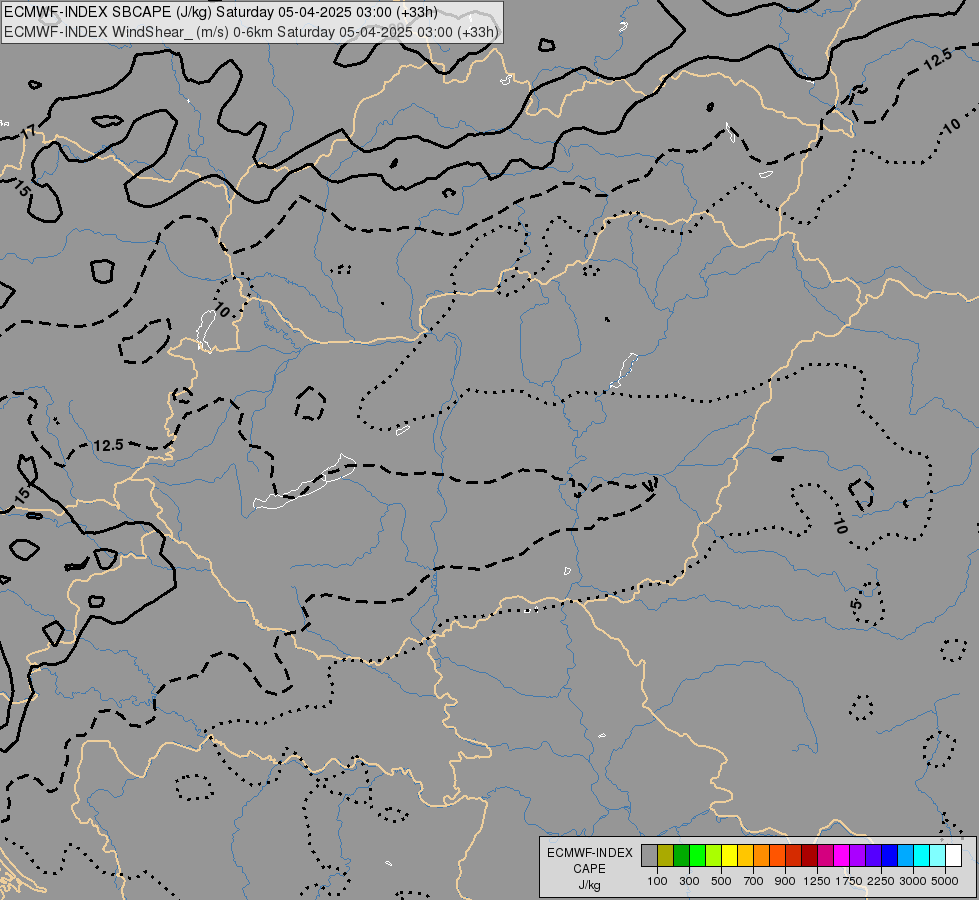This screenshot has width=979, height=900.
Task: Select the dark red legend swatch
Action: [809, 856]
